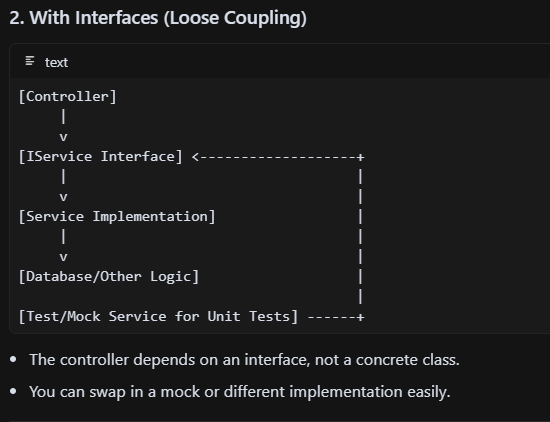This screenshot has width=550, height=422.
Task: Click the [IService Interface] box text
Action: [x=101, y=156]
